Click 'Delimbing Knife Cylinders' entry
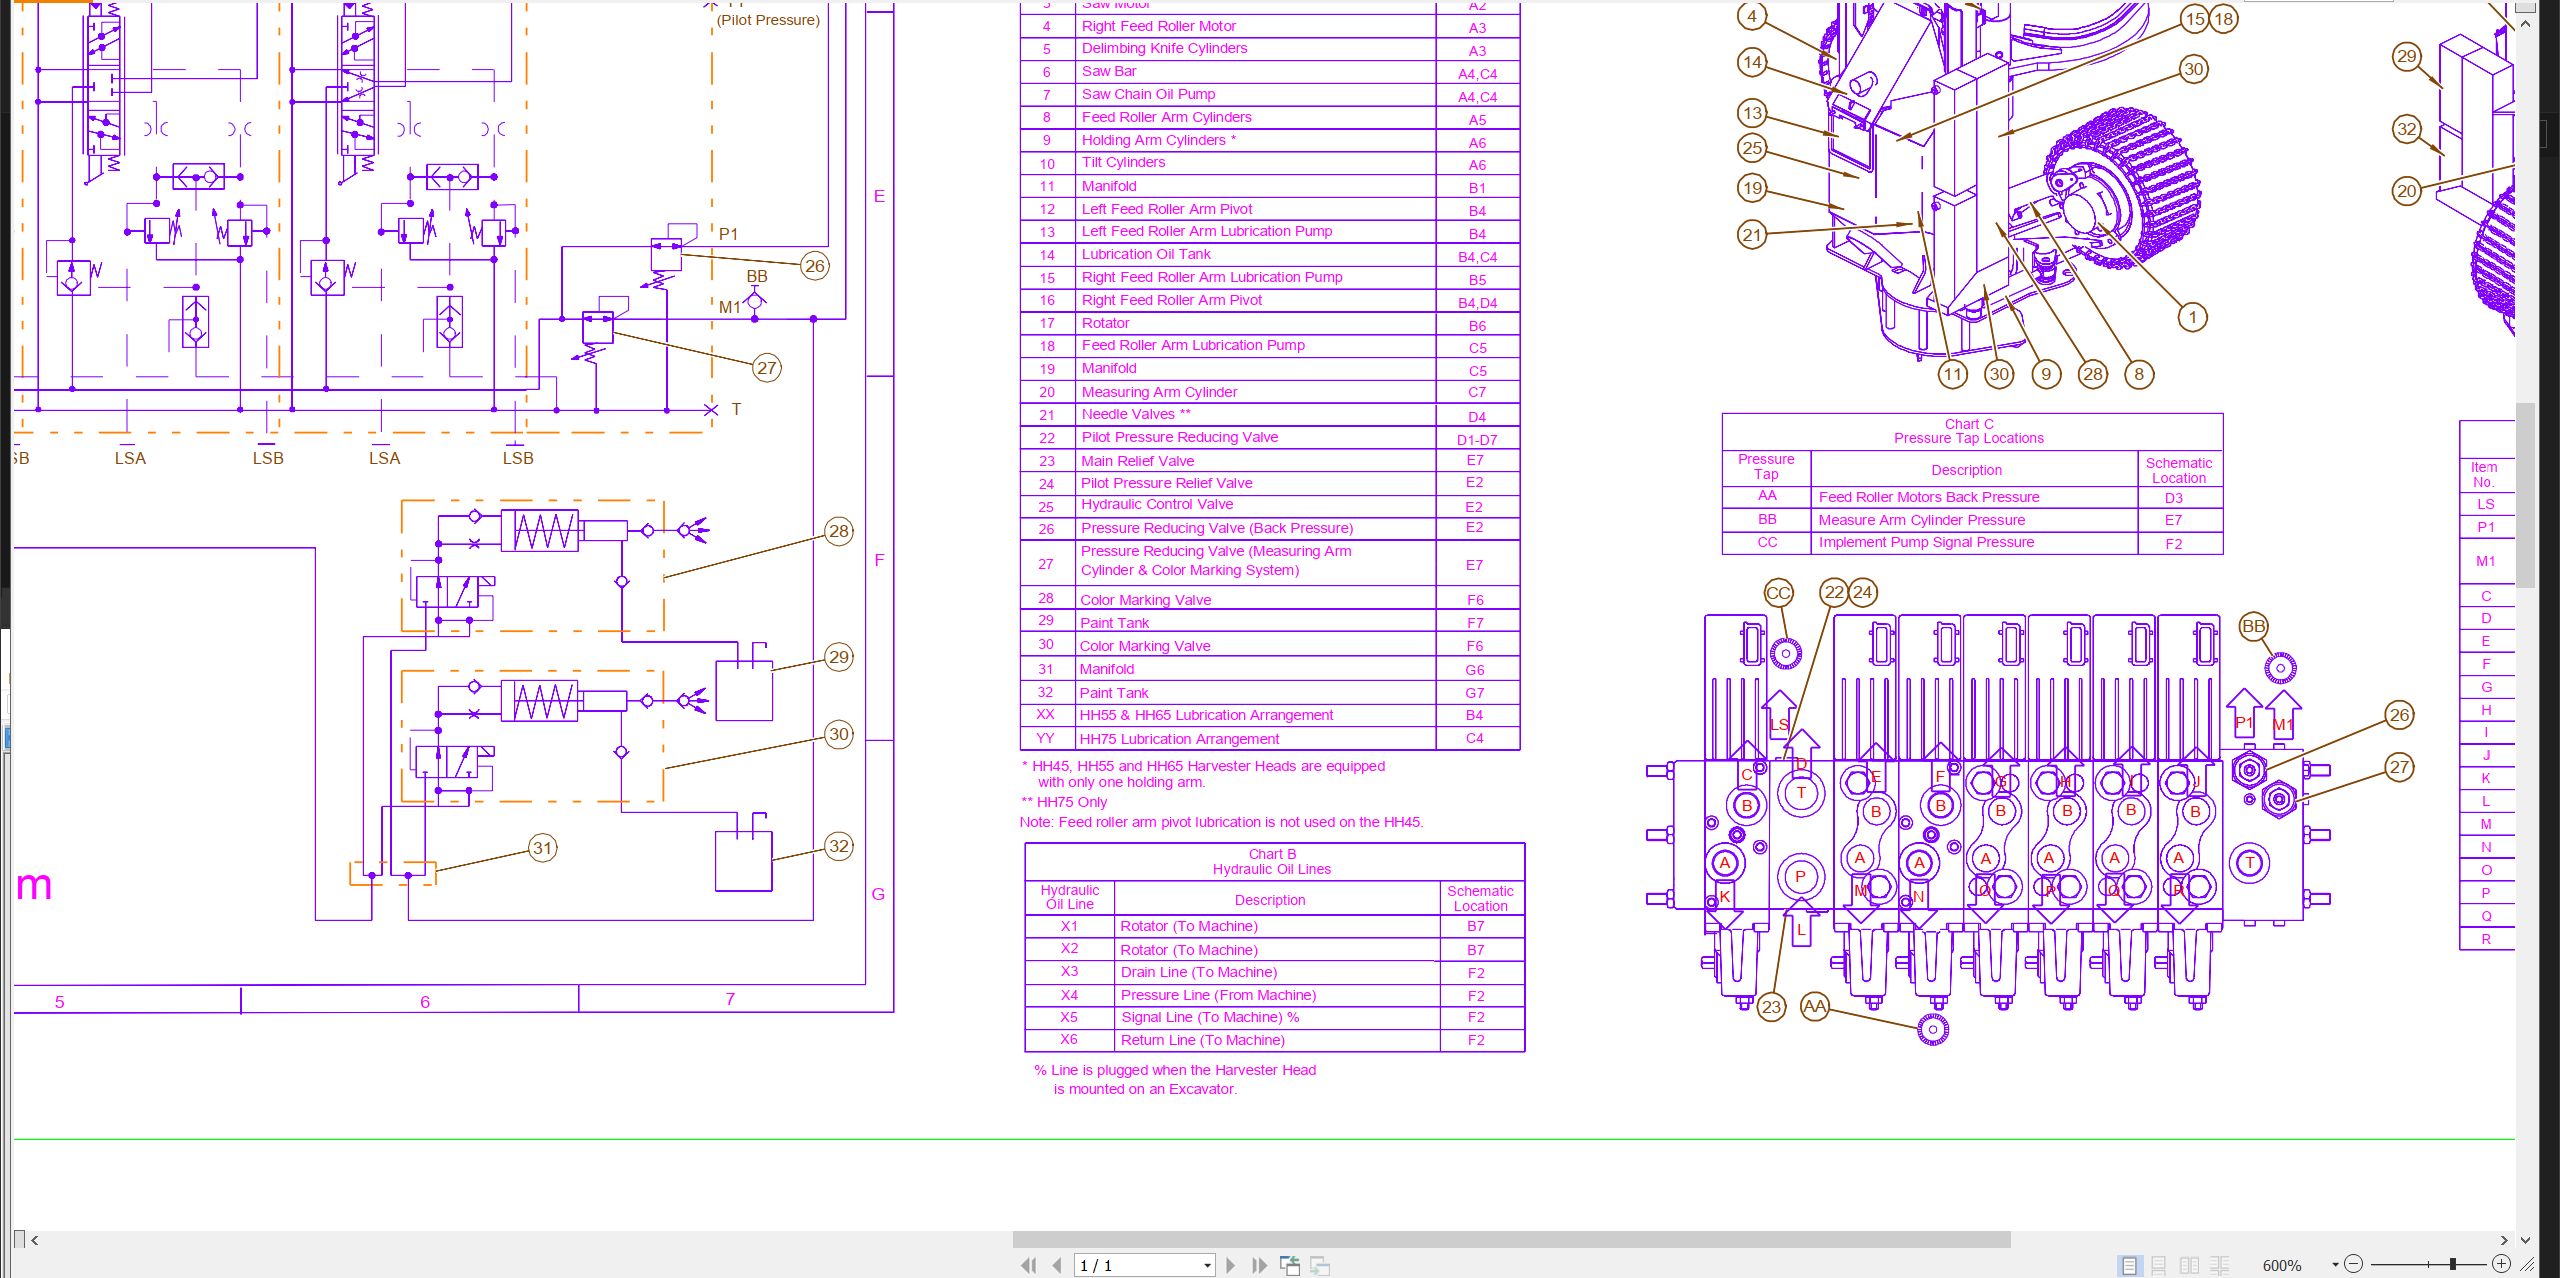The image size is (2560, 1278). [x=1164, y=48]
